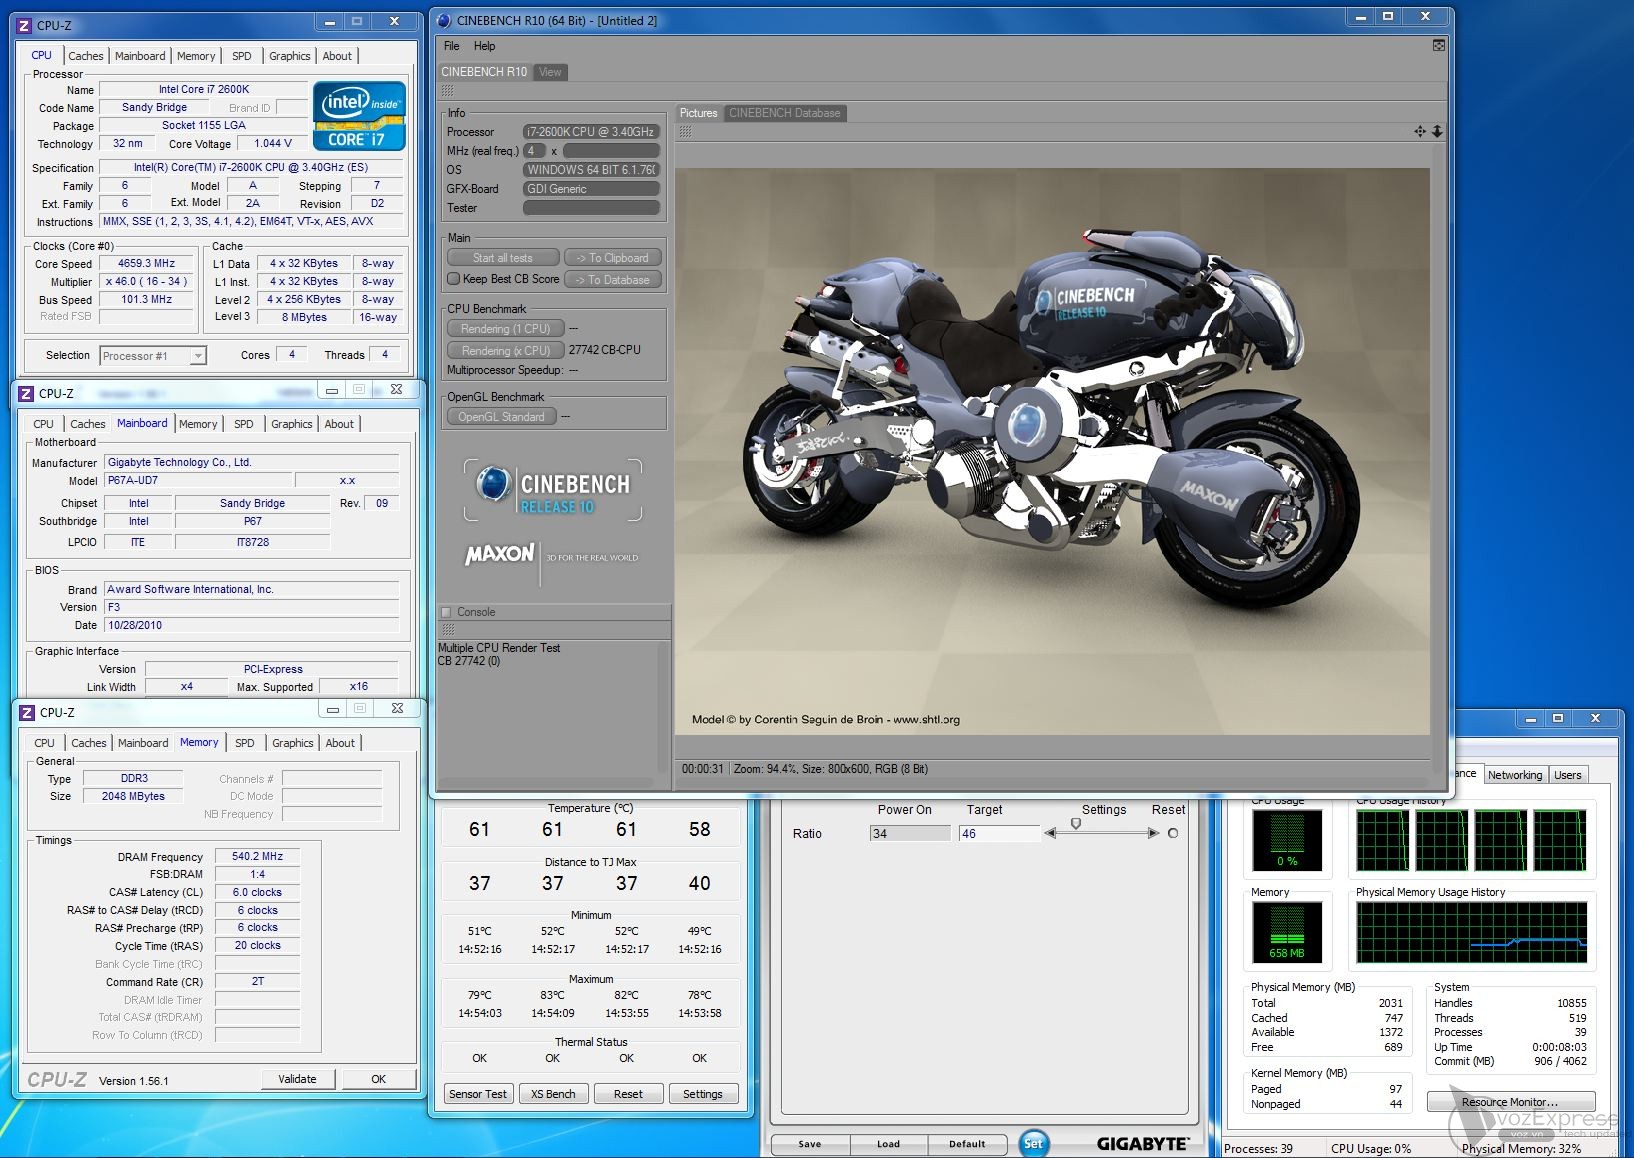The height and width of the screenshot is (1158, 1634).
Task: Click the MAXON logo in CINEBENCH
Action: pyautogui.click(x=499, y=554)
